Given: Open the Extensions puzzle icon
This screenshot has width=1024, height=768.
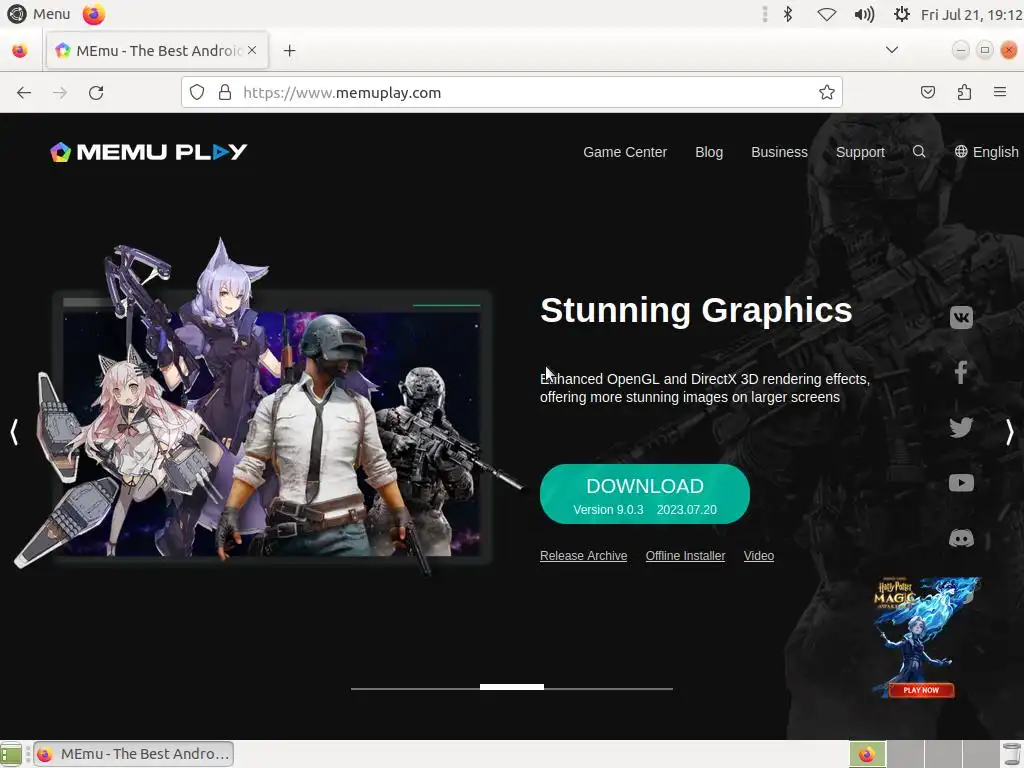Looking at the screenshot, I should (x=964, y=93).
